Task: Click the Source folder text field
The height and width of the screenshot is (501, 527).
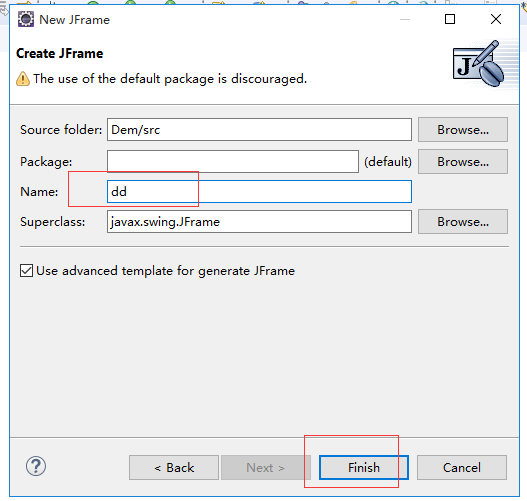Action: click(x=259, y=129)
